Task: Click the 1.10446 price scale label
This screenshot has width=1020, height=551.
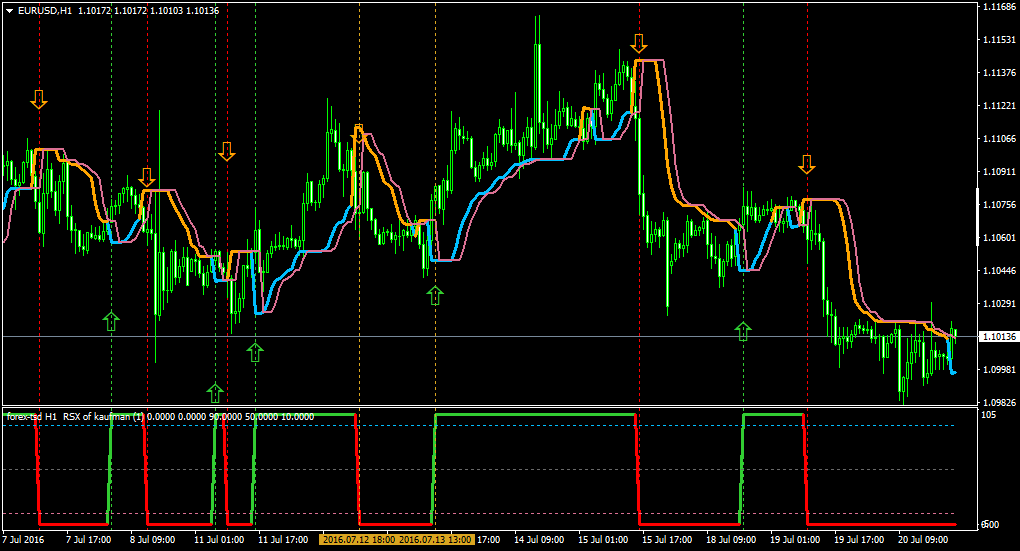Action: coord(1000,271)
